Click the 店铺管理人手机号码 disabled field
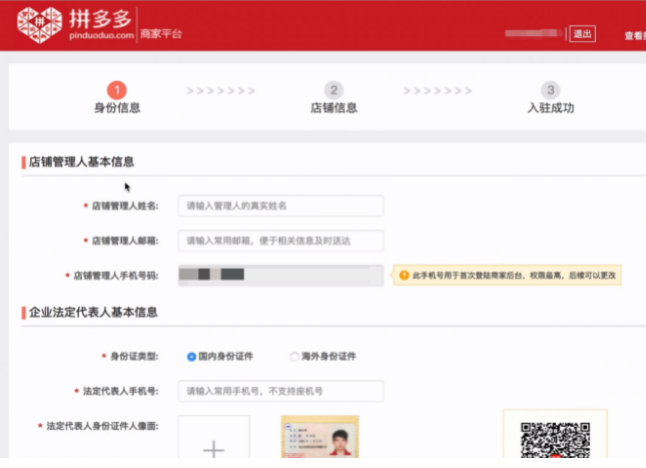Image resolution: width=646 pixels, height=468 pixels. point(281,275)
